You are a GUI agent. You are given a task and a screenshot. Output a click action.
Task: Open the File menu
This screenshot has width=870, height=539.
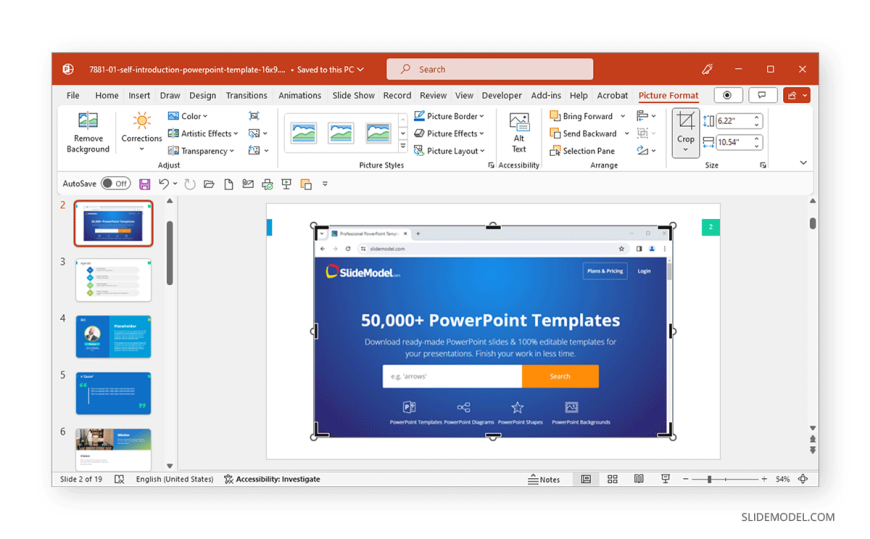click(73, 95)
